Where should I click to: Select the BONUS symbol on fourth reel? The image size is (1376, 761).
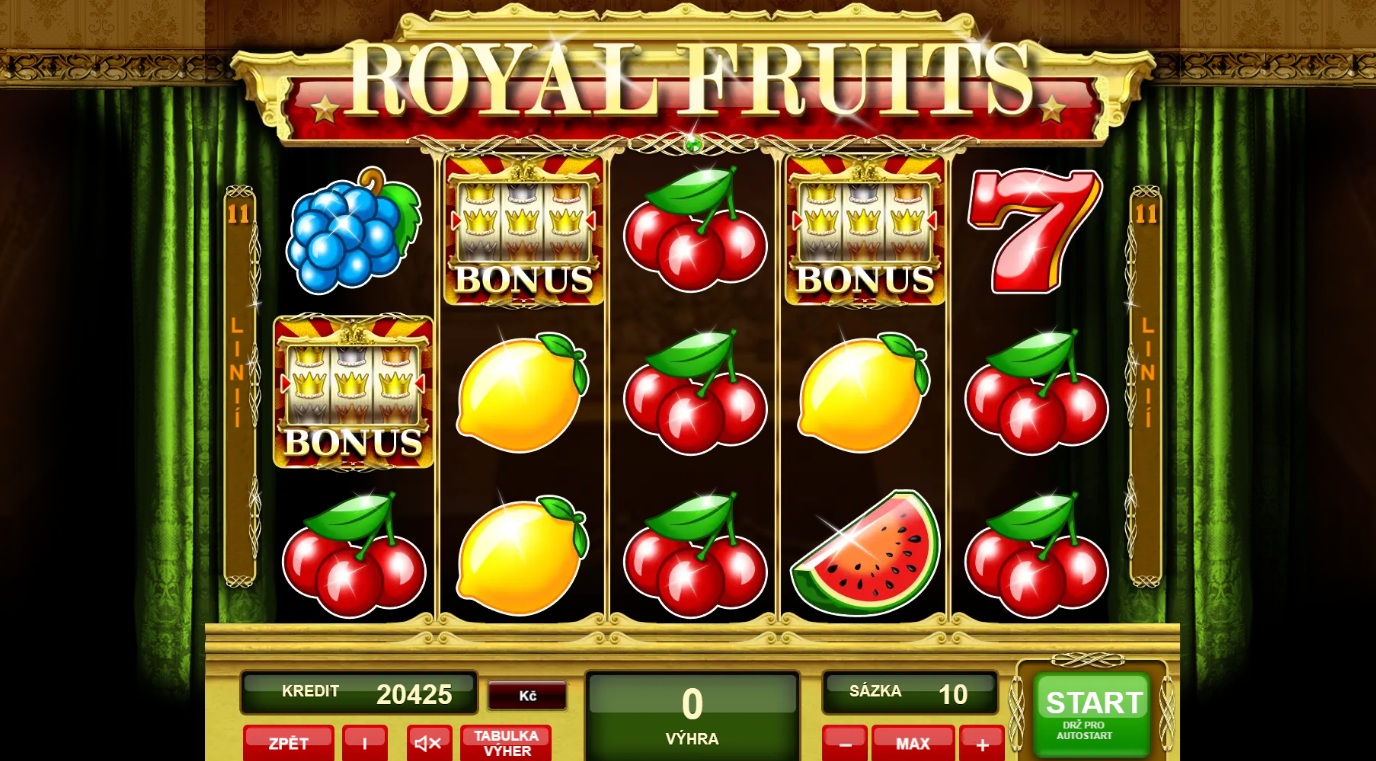point(865,230)
